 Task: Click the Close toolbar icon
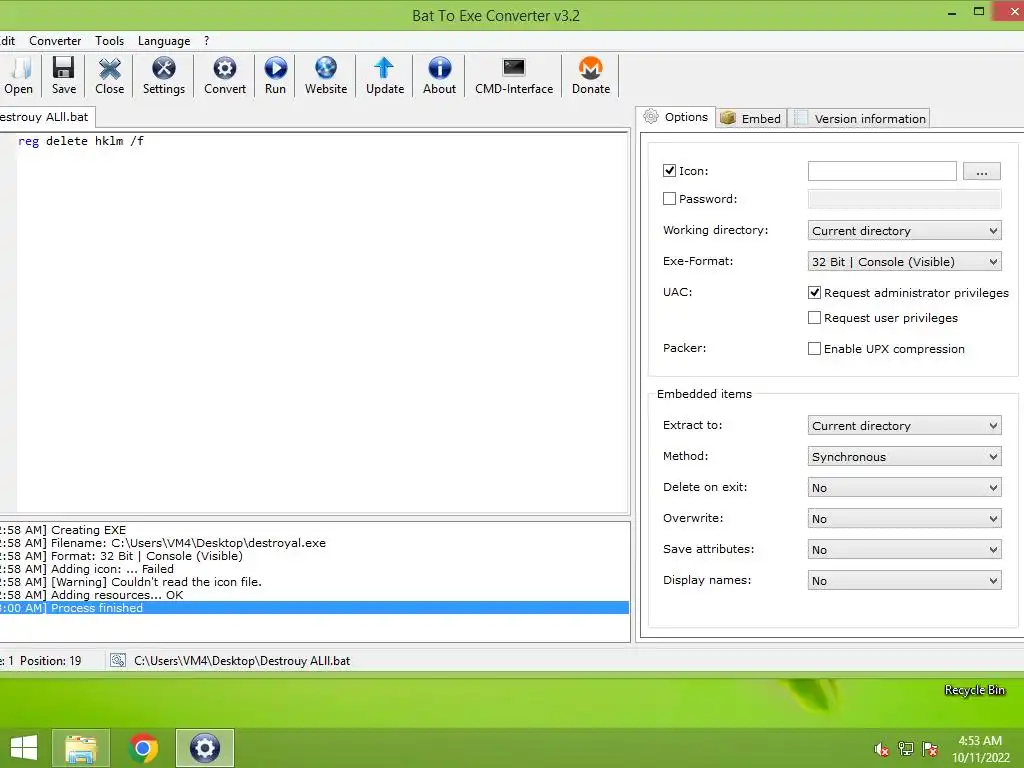click(x=109, y=69)
